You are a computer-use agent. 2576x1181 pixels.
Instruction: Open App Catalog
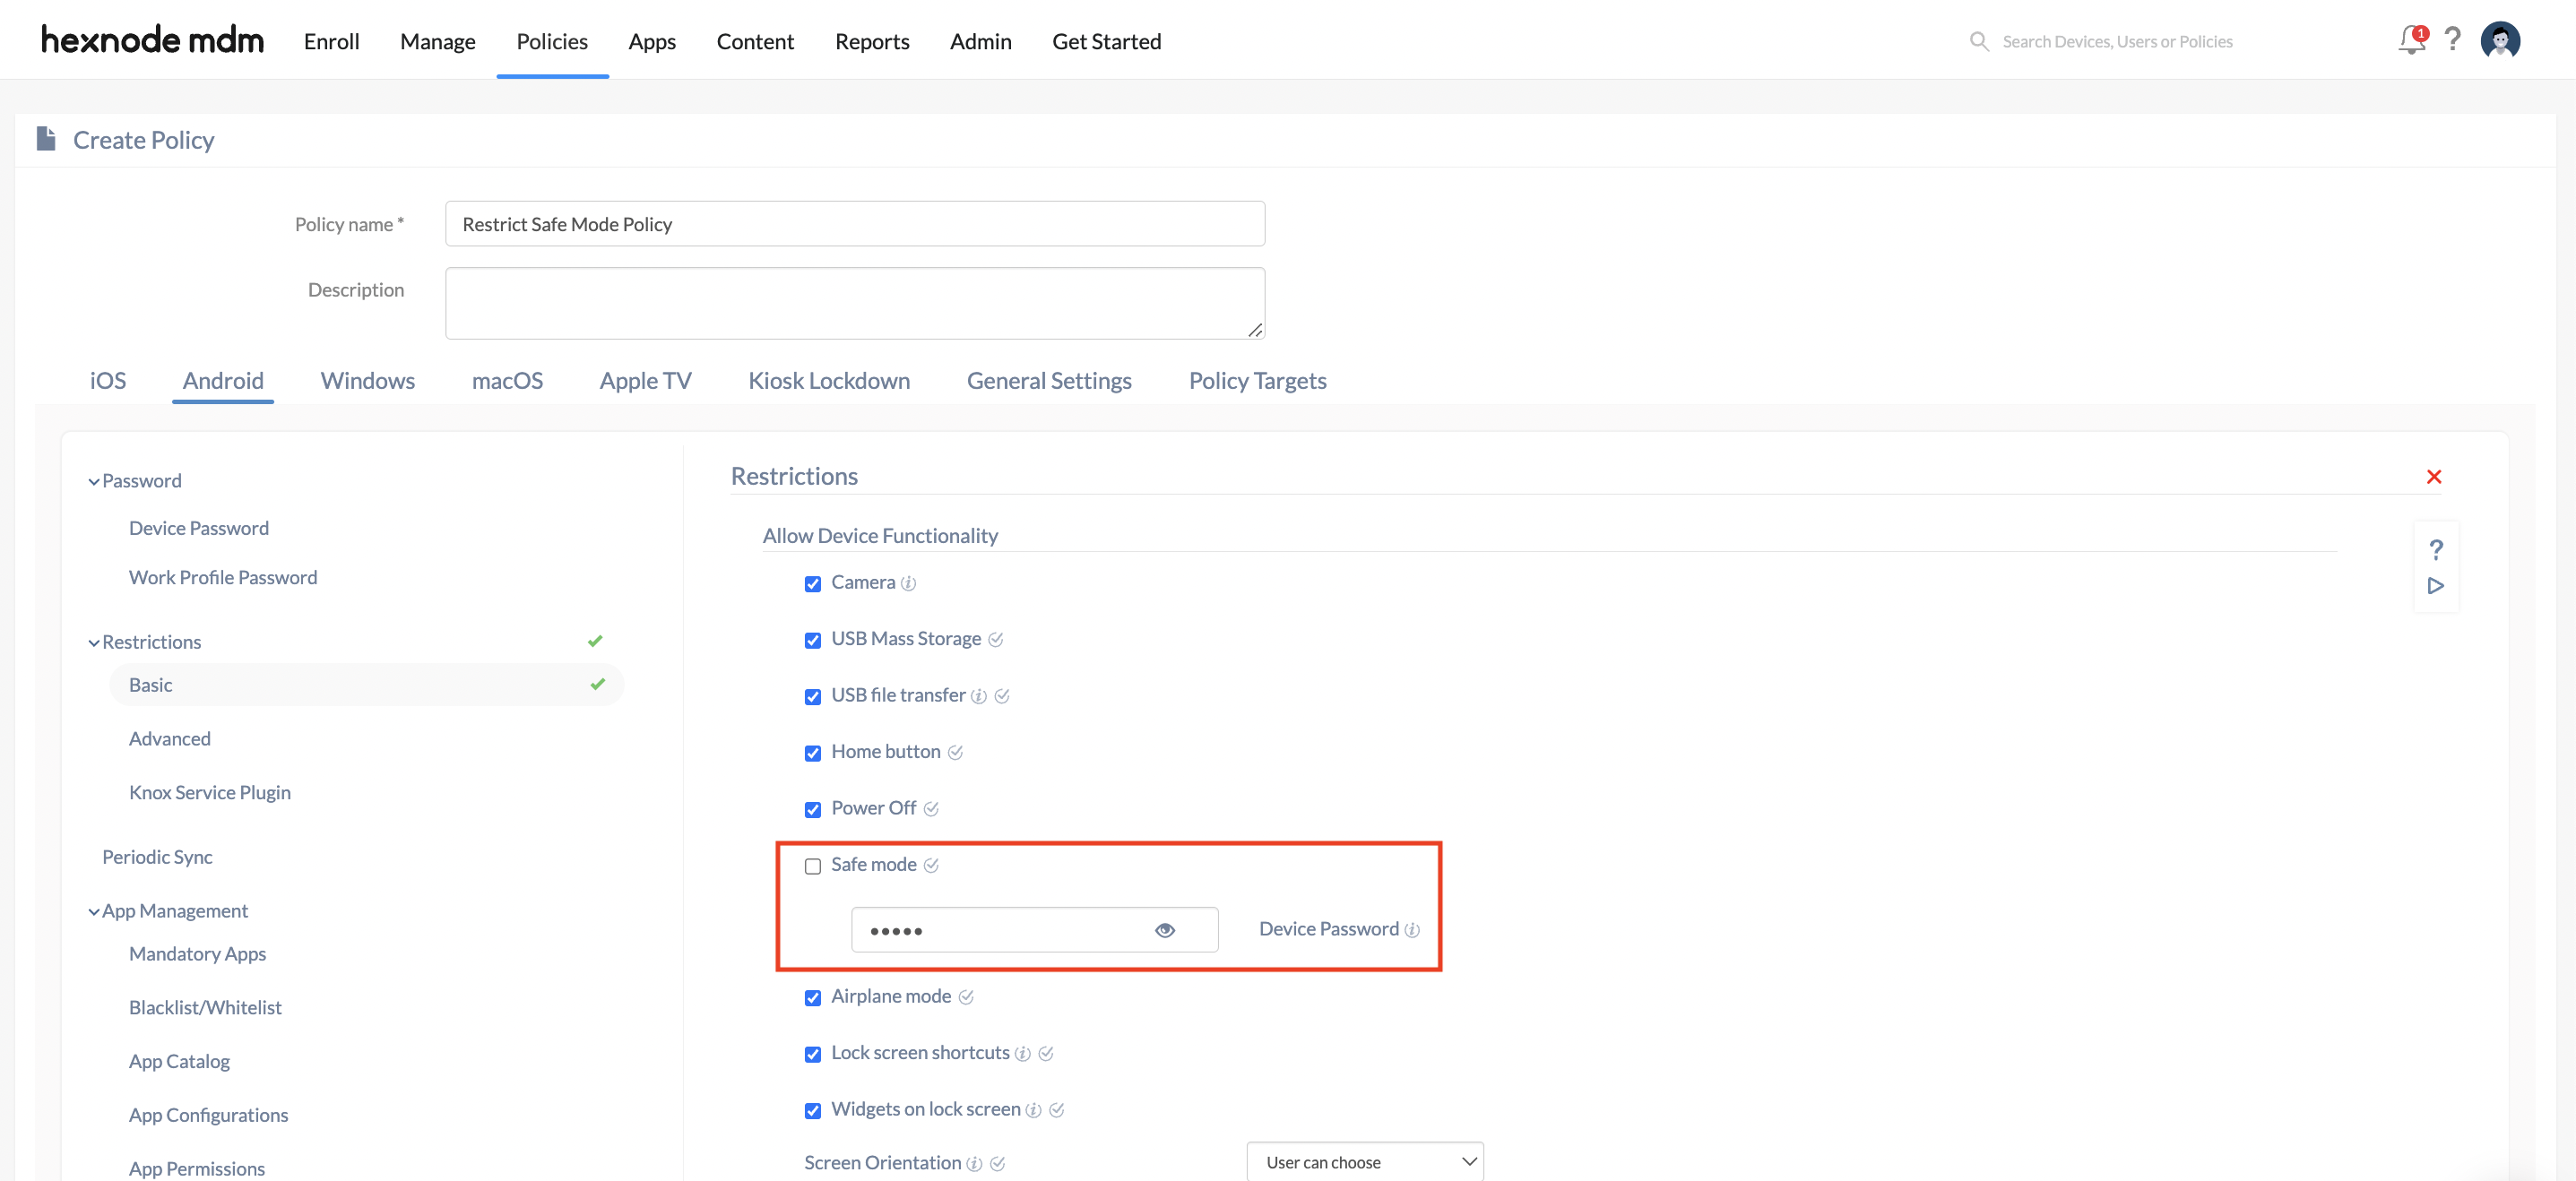point(179,1062)
